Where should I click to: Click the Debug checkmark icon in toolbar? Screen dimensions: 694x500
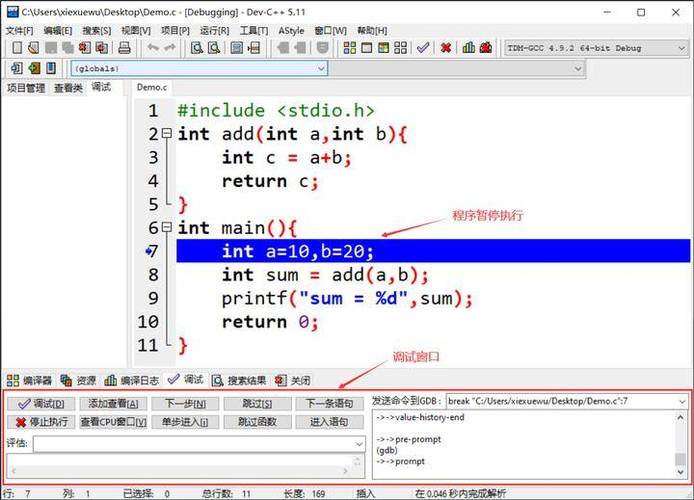423,48
